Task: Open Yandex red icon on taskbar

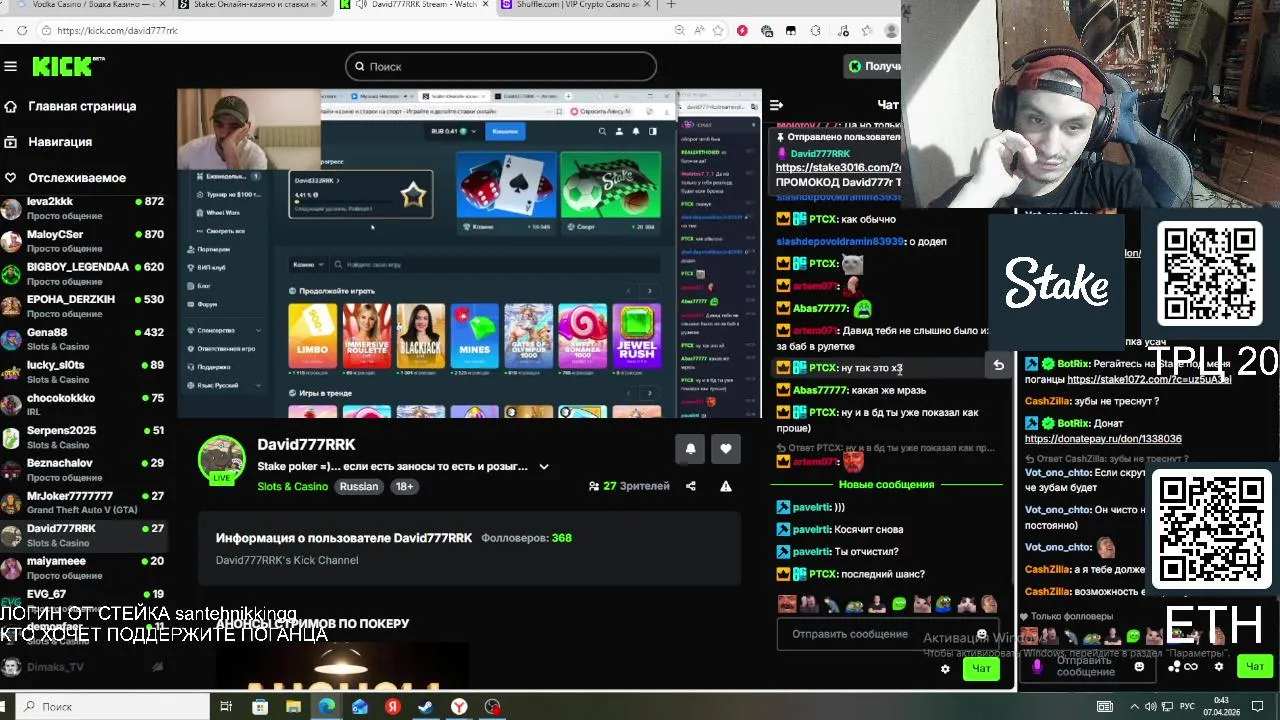Action: click(392, 707)
